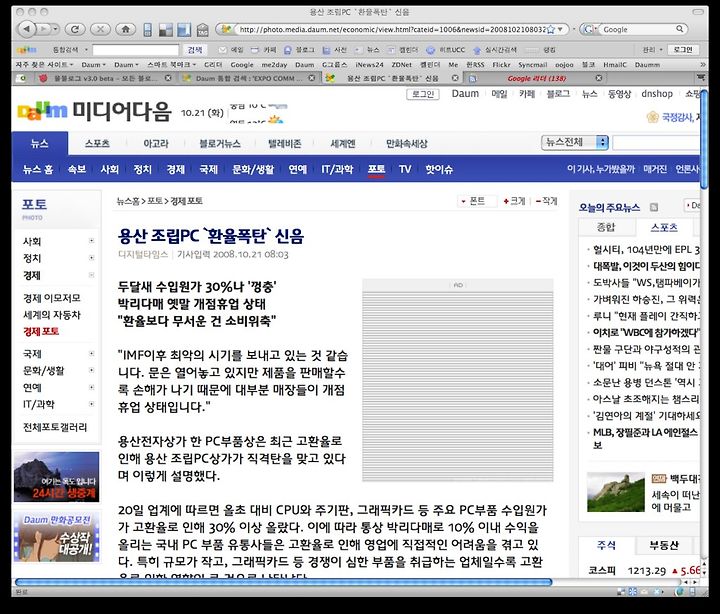Open the 관리 dropdown in Daum toolbar

tap(652, 50)
